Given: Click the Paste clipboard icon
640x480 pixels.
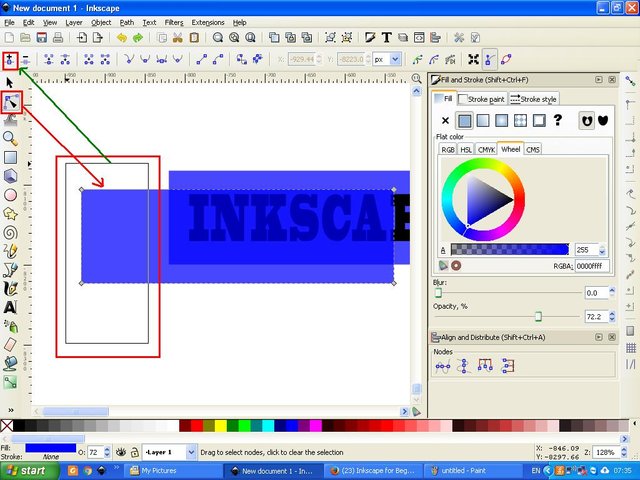Looking at the screenshot, I should (x=194, y=38).
